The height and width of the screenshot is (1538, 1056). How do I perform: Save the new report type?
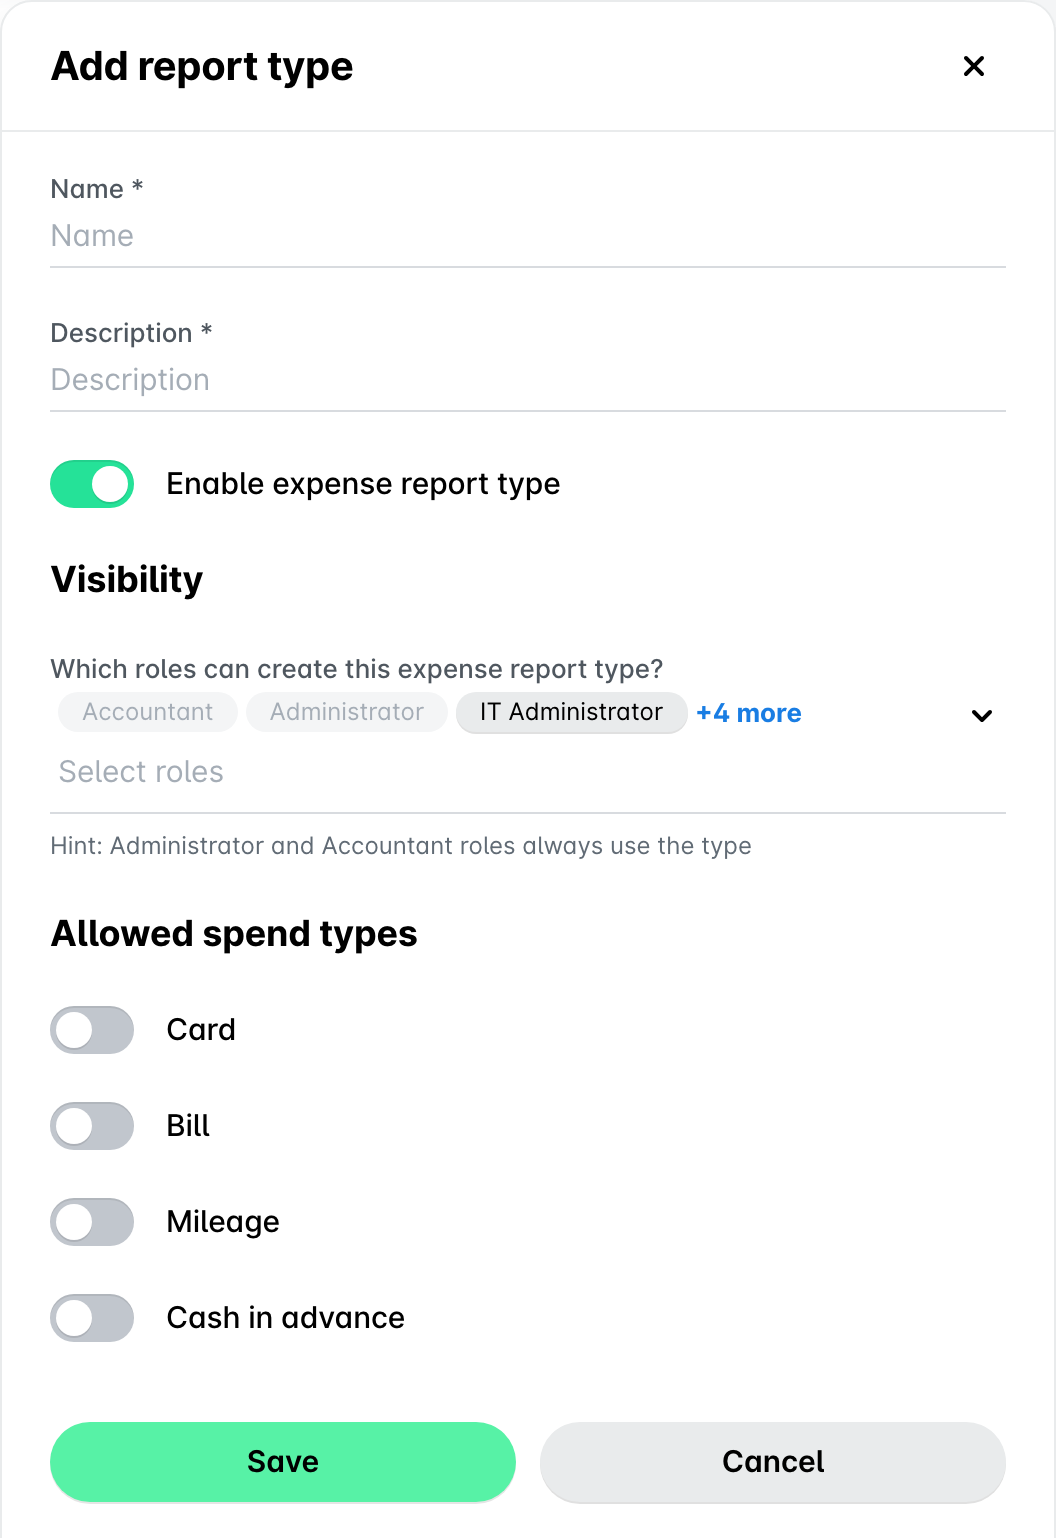[x=283, y=1462]
